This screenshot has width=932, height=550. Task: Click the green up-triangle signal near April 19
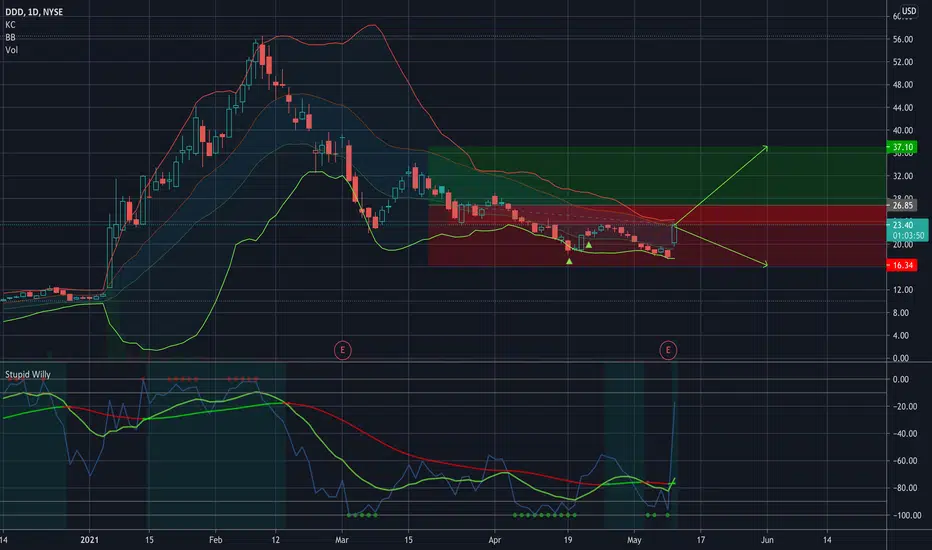pos(569,261)
